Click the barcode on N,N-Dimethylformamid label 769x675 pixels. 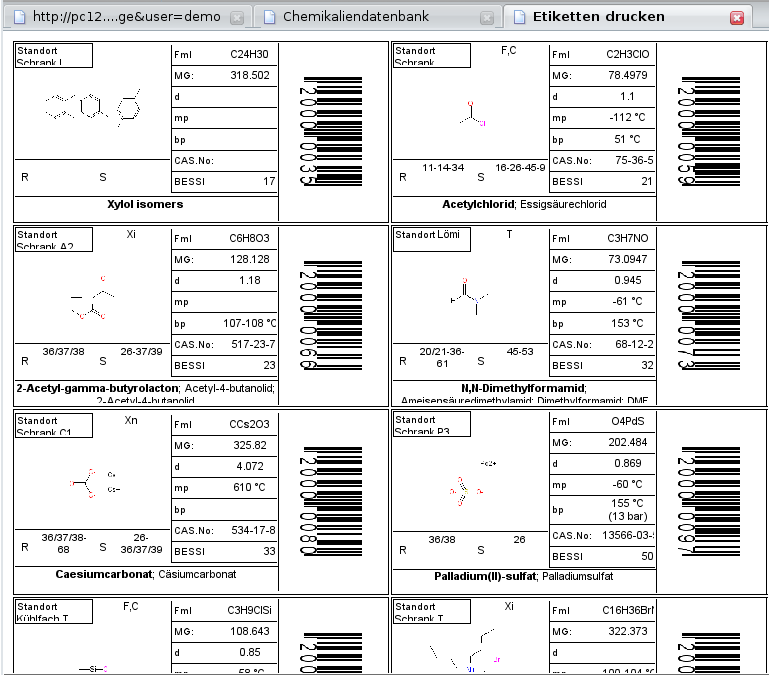[709, 315]
